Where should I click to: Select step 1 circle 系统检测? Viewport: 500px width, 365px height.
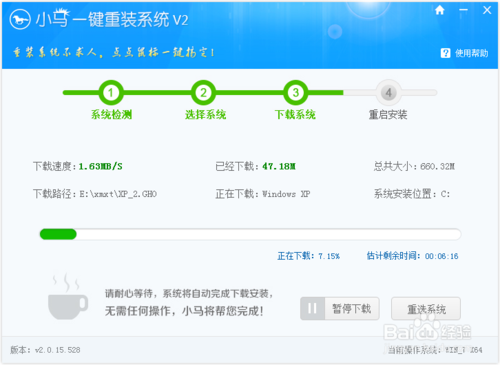[x=111, y=93]
